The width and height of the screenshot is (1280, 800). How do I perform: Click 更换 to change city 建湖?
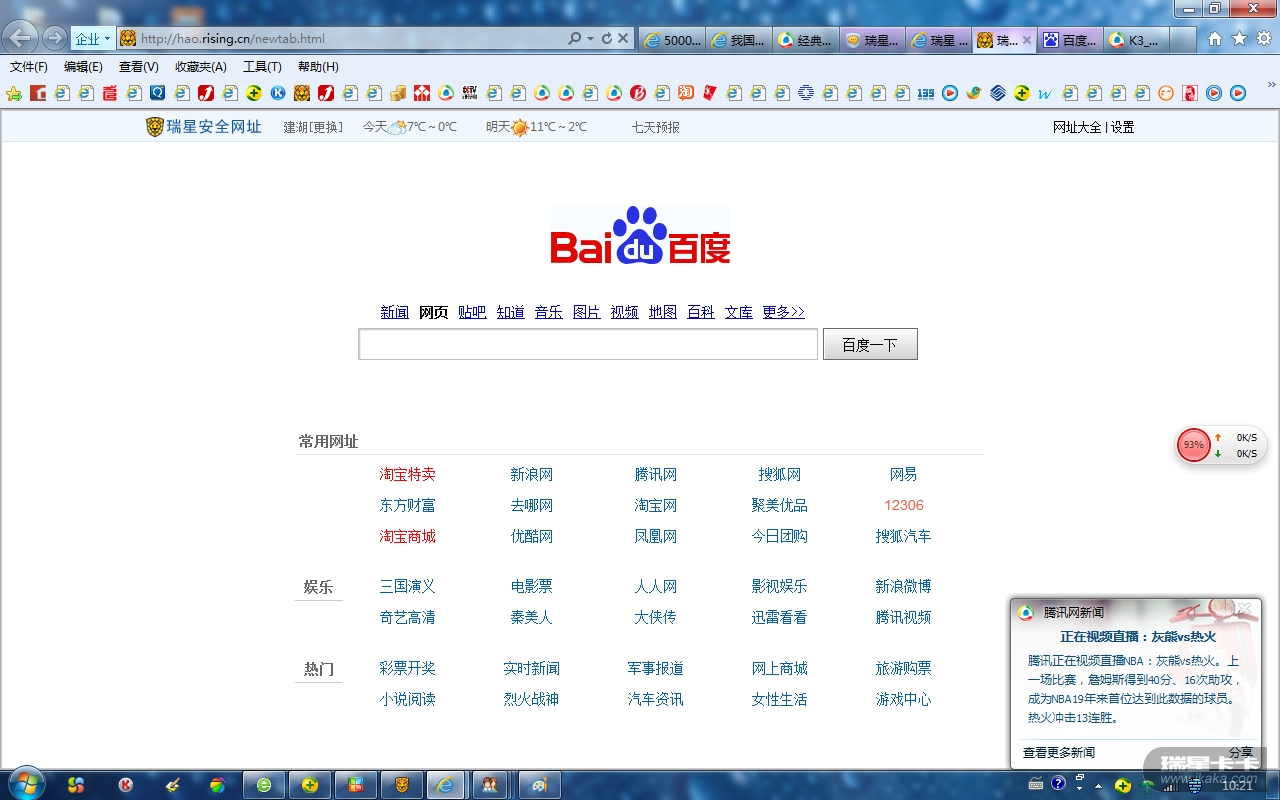pos(326,127)
